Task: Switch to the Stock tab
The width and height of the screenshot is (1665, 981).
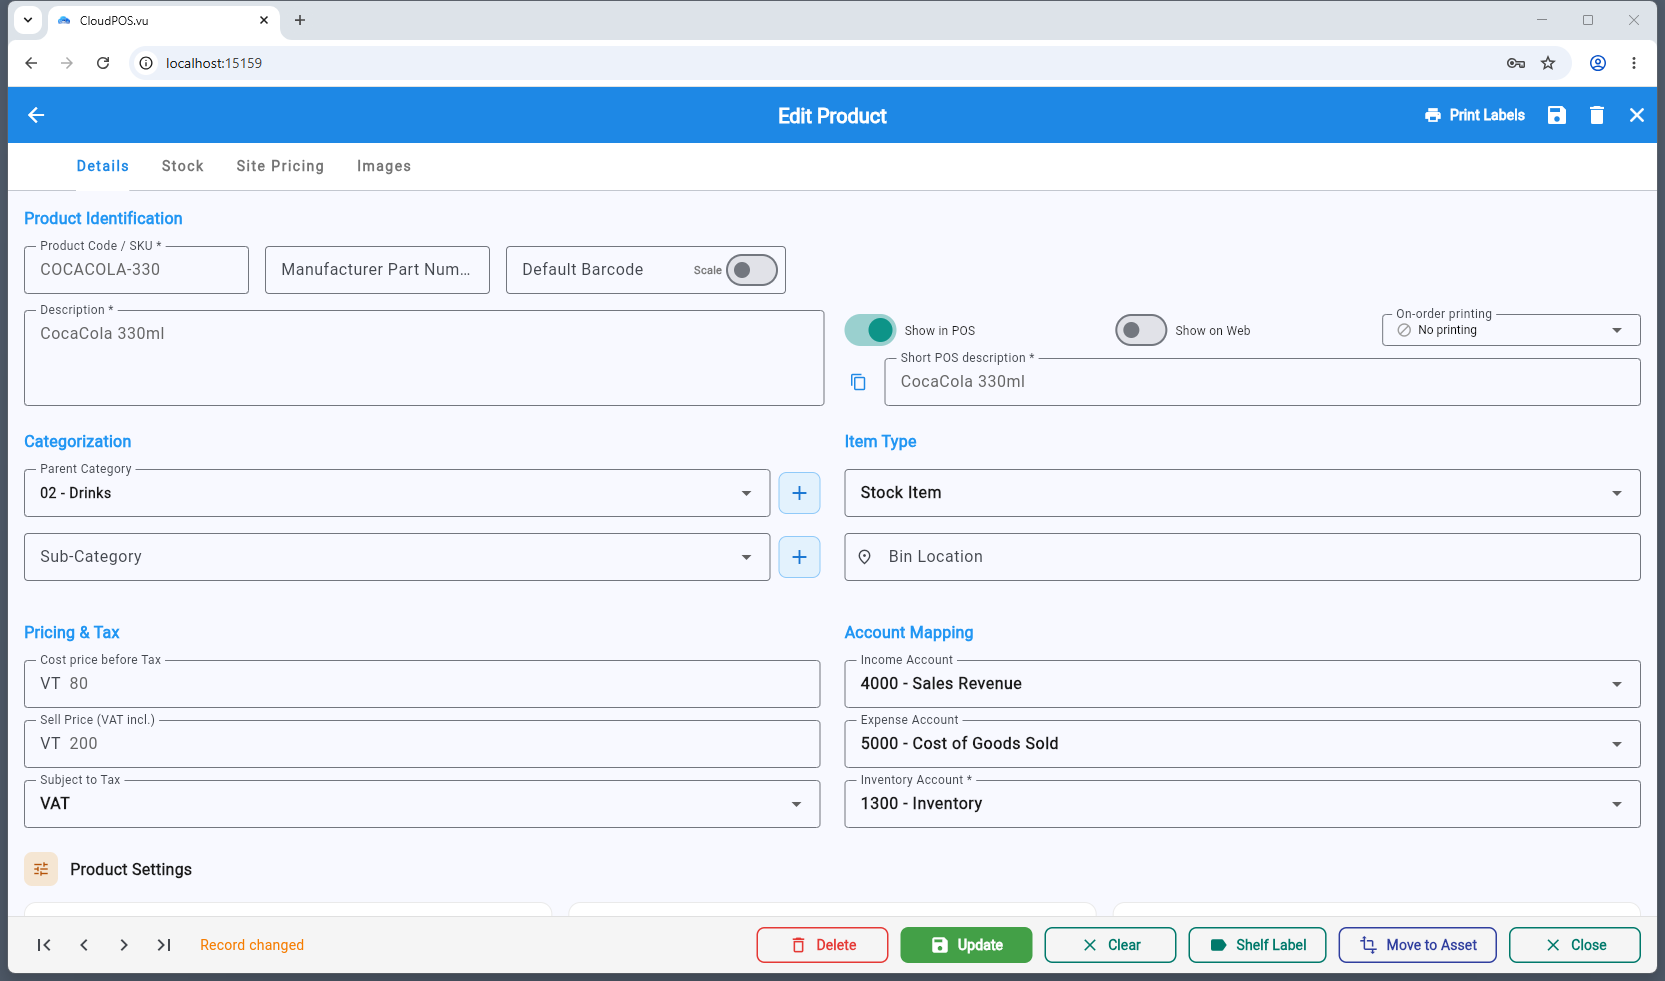Action: (183, 166)
